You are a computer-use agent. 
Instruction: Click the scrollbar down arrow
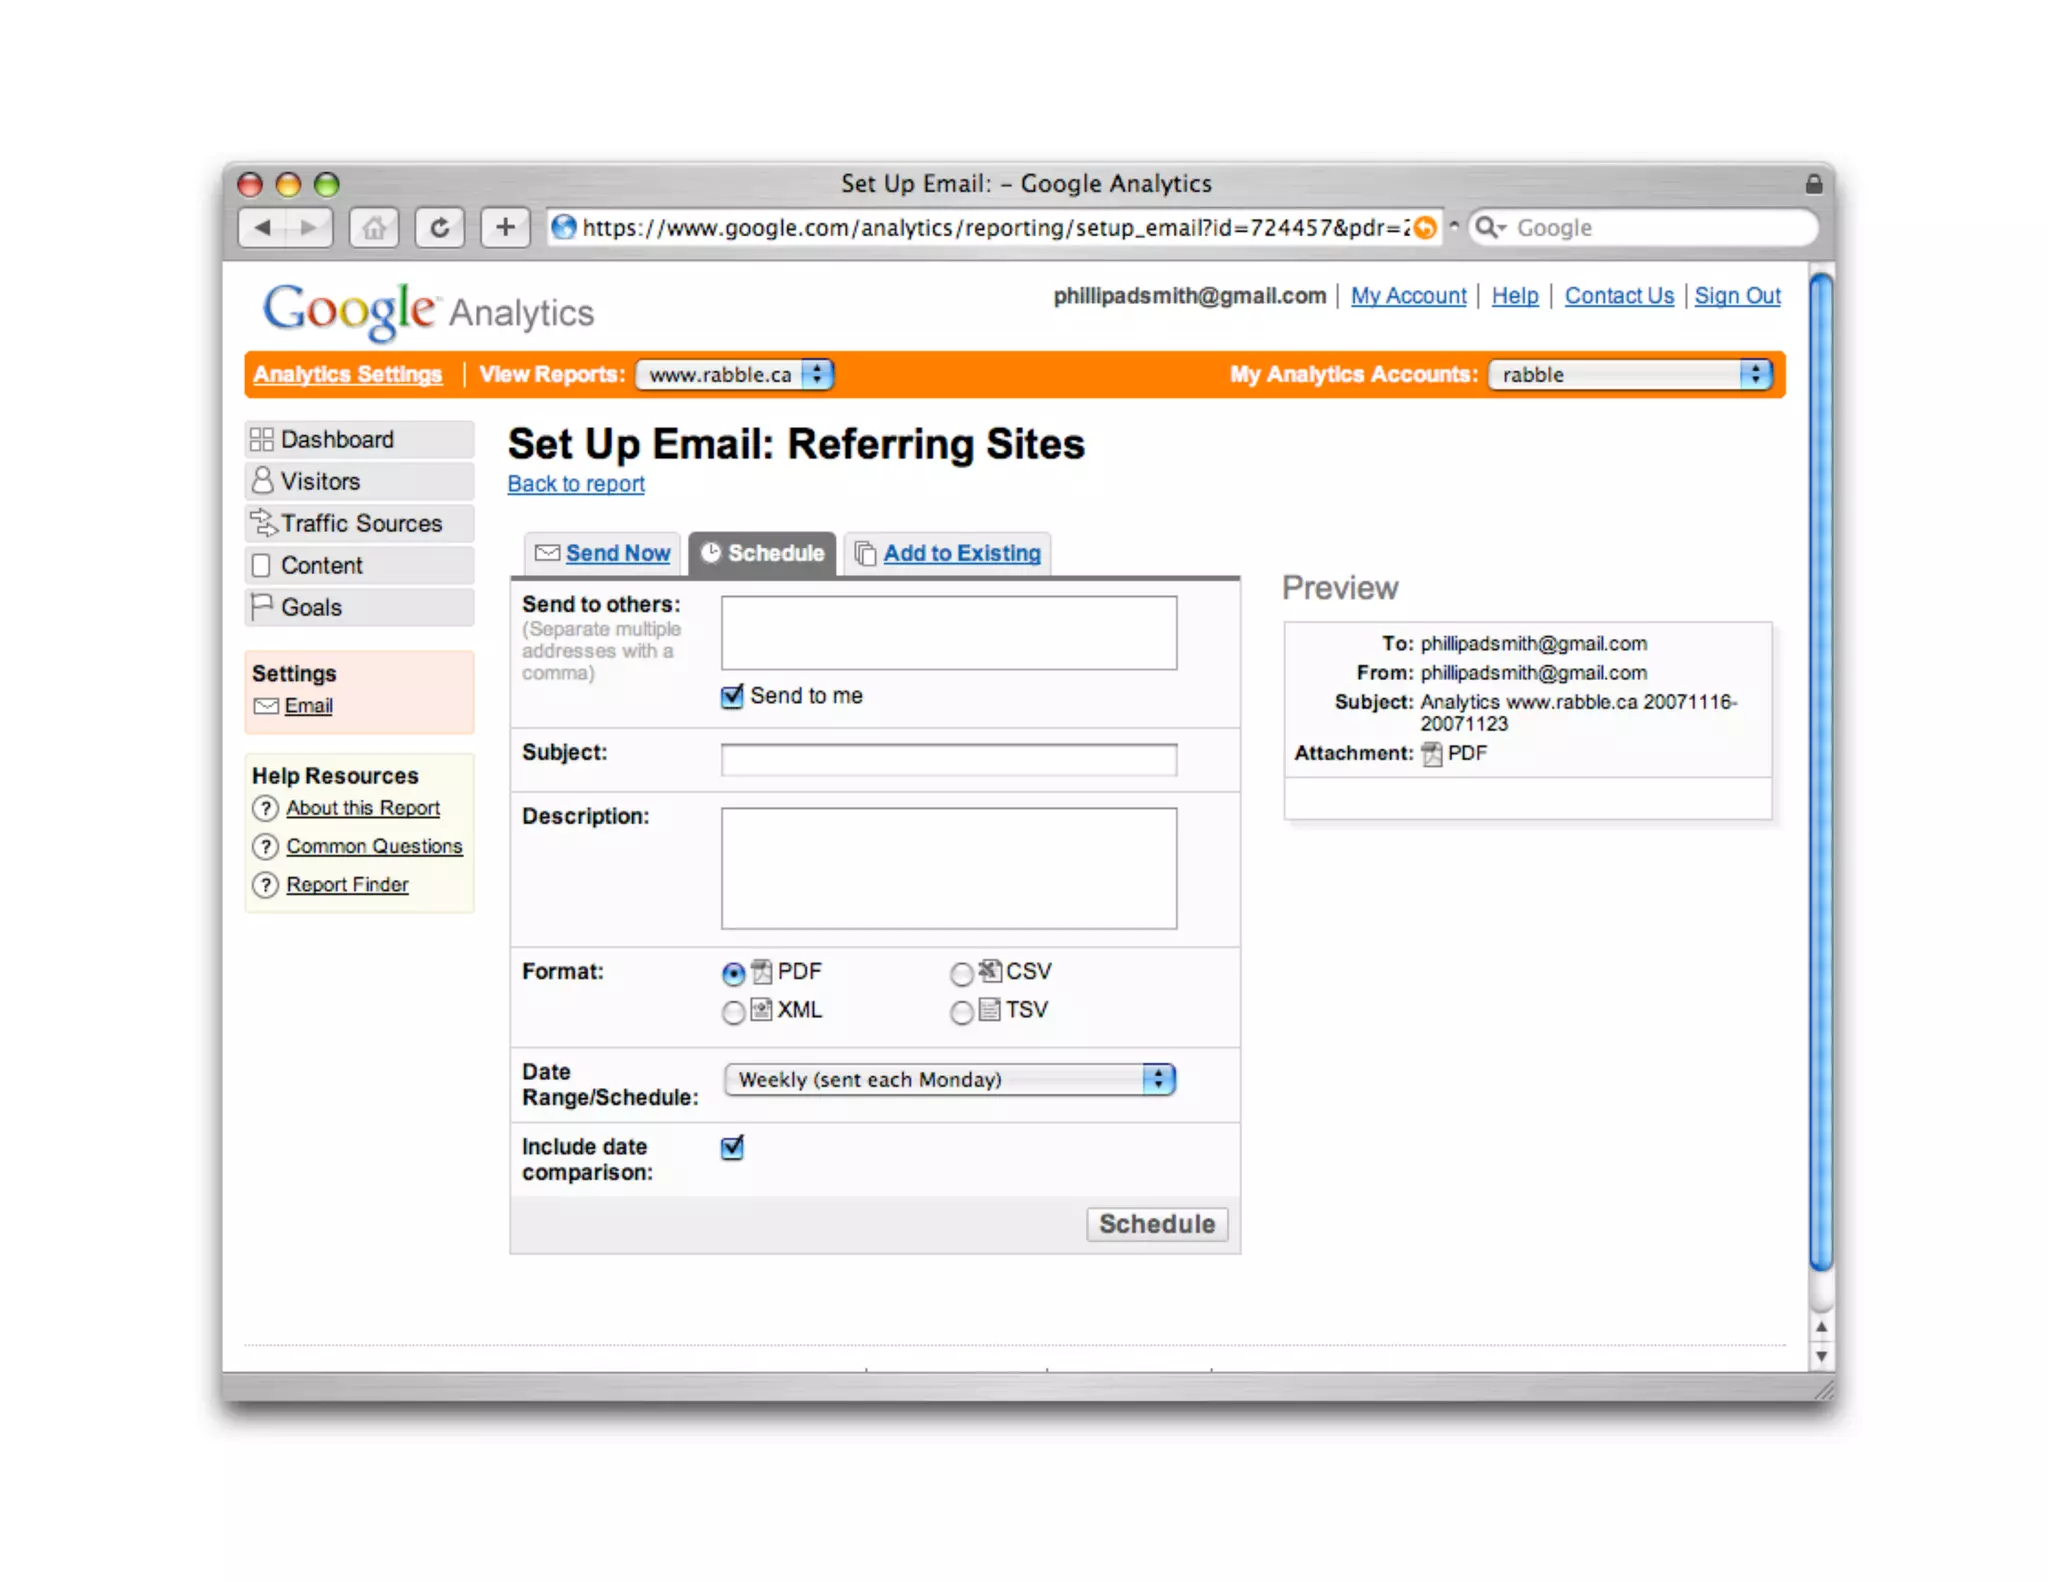click(x=1821, y=1357)
